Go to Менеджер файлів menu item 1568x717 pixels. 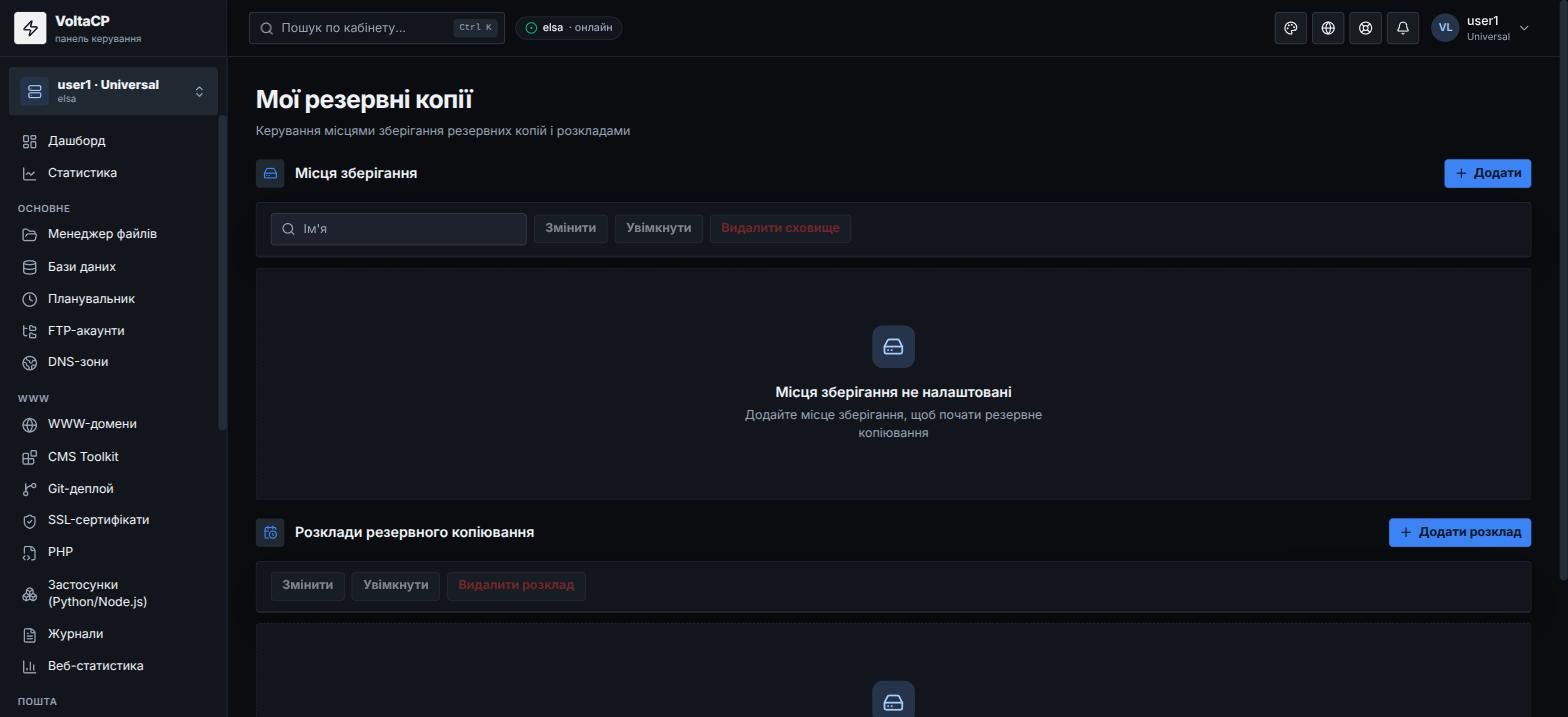113,234
